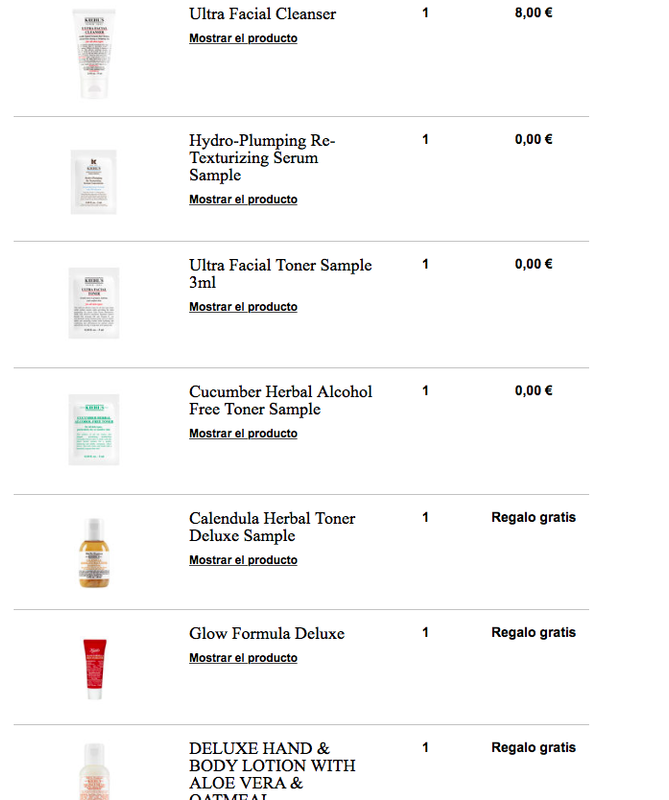Click the Hydro-Plumping Serum sample packet image
The height and width of the screenshot is (800, 669).
[94, 181]
